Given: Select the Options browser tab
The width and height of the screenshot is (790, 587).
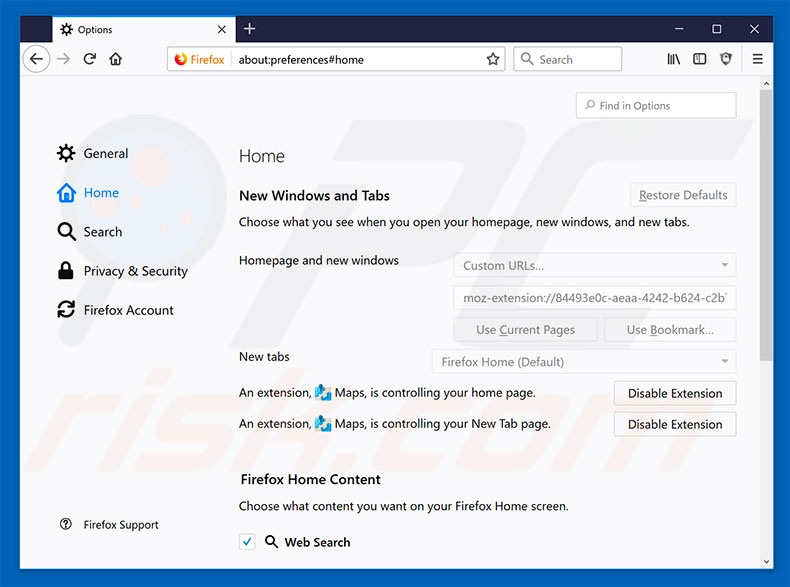Looking at the screenshot, I should [144, 29].
